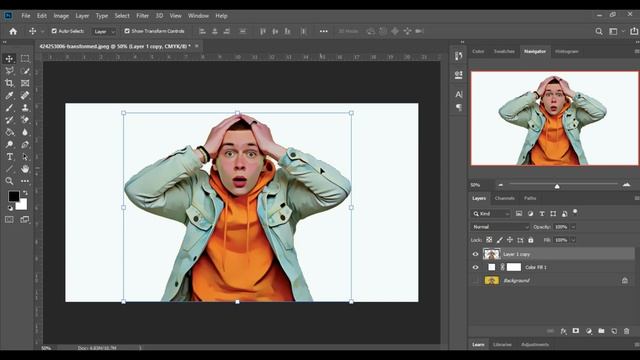Select the Zoom tool in toolbar
640x360 pixels.
[x=9, y=181]
